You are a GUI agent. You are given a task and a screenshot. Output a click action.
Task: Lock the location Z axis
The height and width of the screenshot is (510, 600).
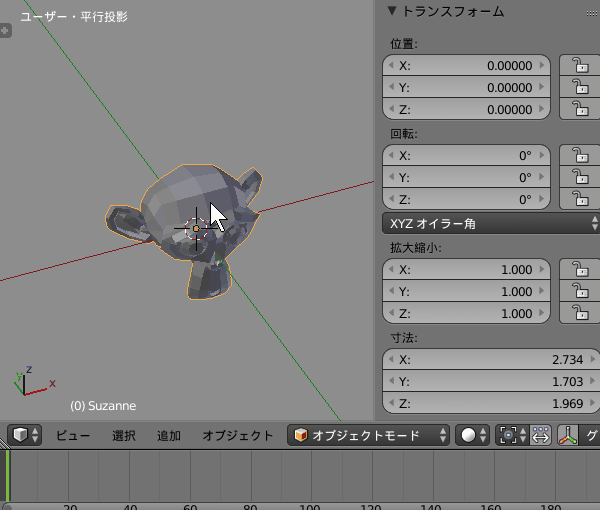pyautogui.click(x=580, y=109)
